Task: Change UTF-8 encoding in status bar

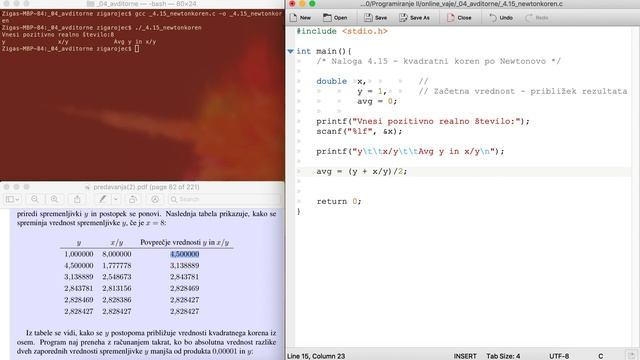Action: coord(559,356)
